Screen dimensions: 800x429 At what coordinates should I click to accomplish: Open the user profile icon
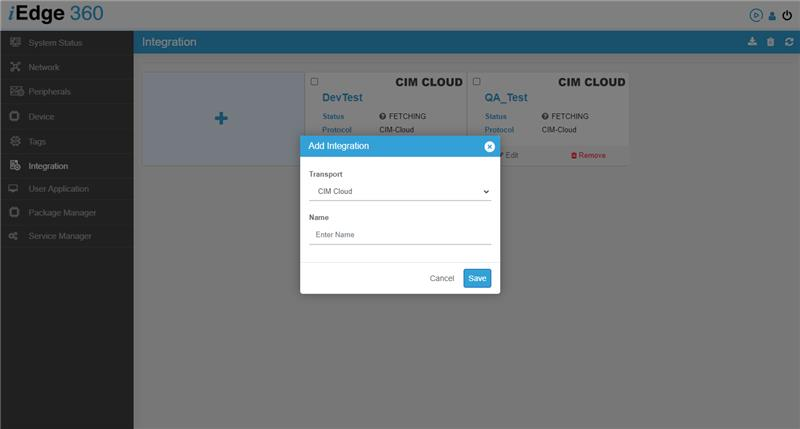[772, 15]
